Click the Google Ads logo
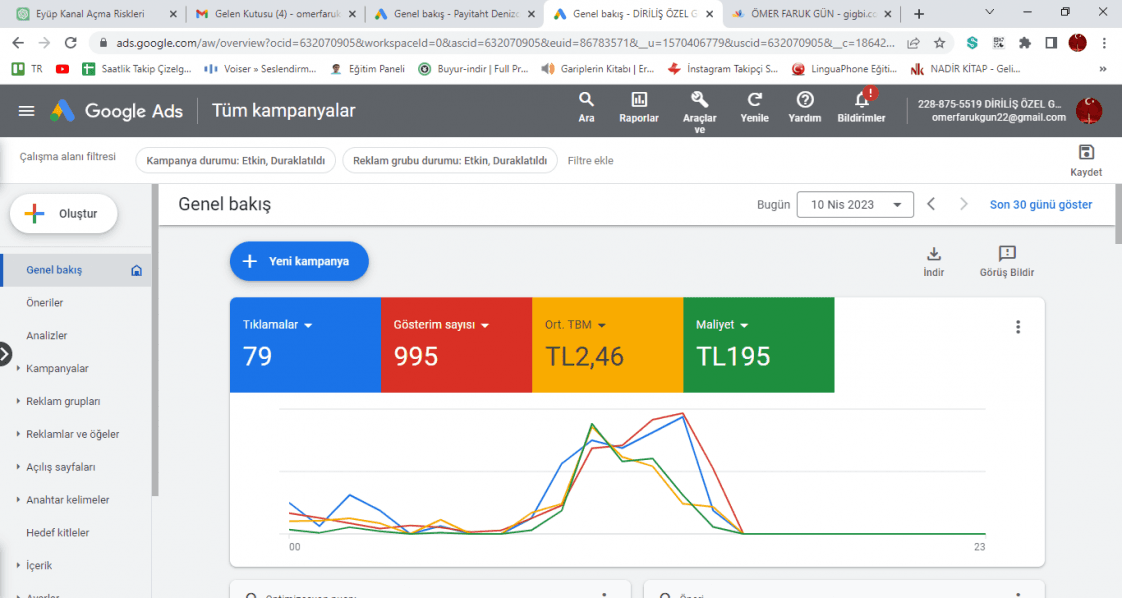This screenshot has width=1122, height=598. pyautogui.click(x=117, y=111)
